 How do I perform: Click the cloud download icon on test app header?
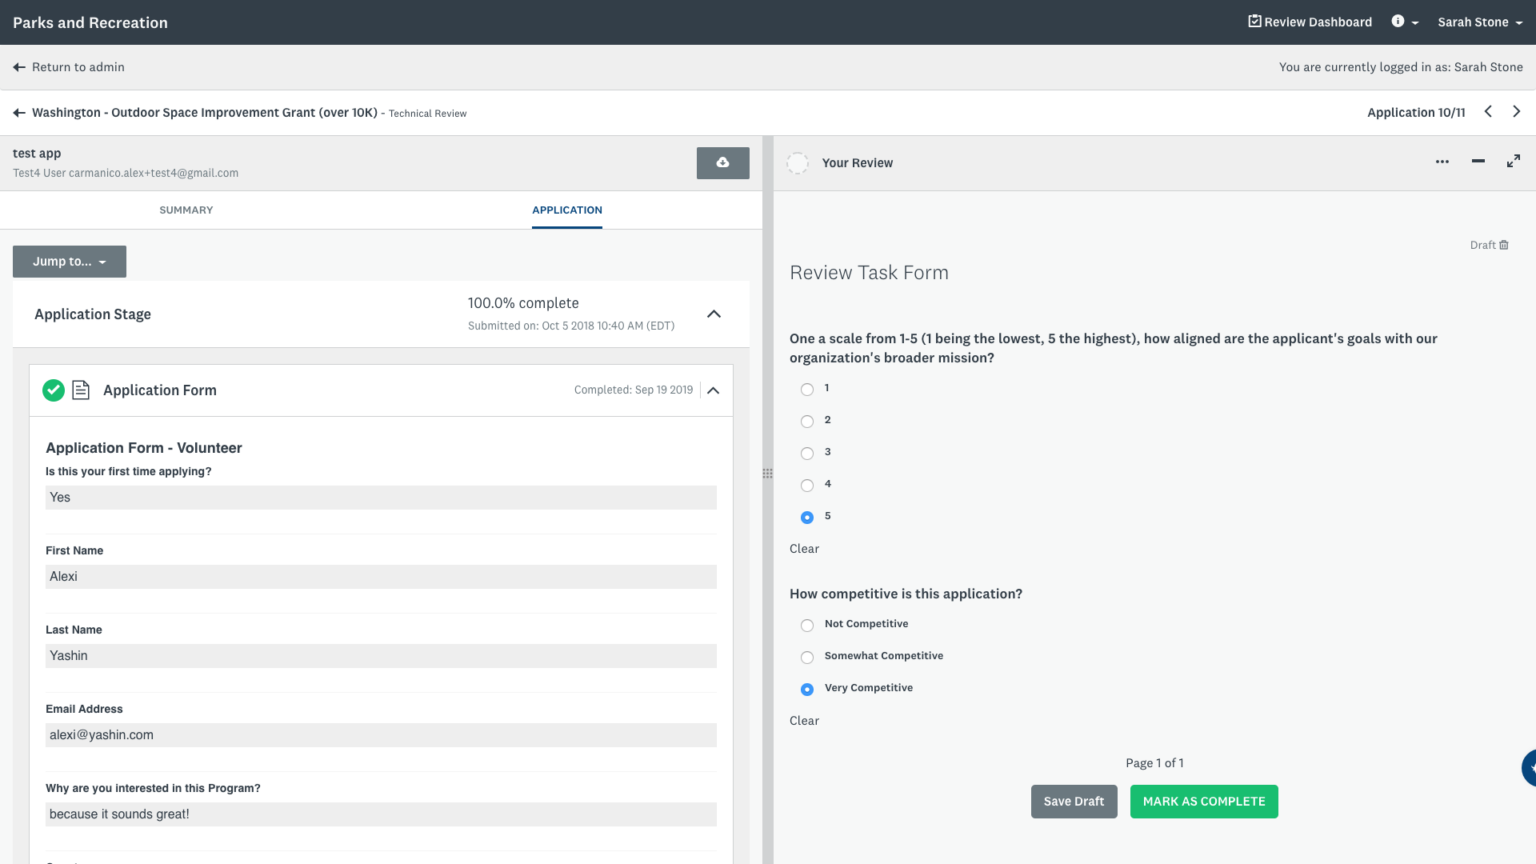pos(722,162)
